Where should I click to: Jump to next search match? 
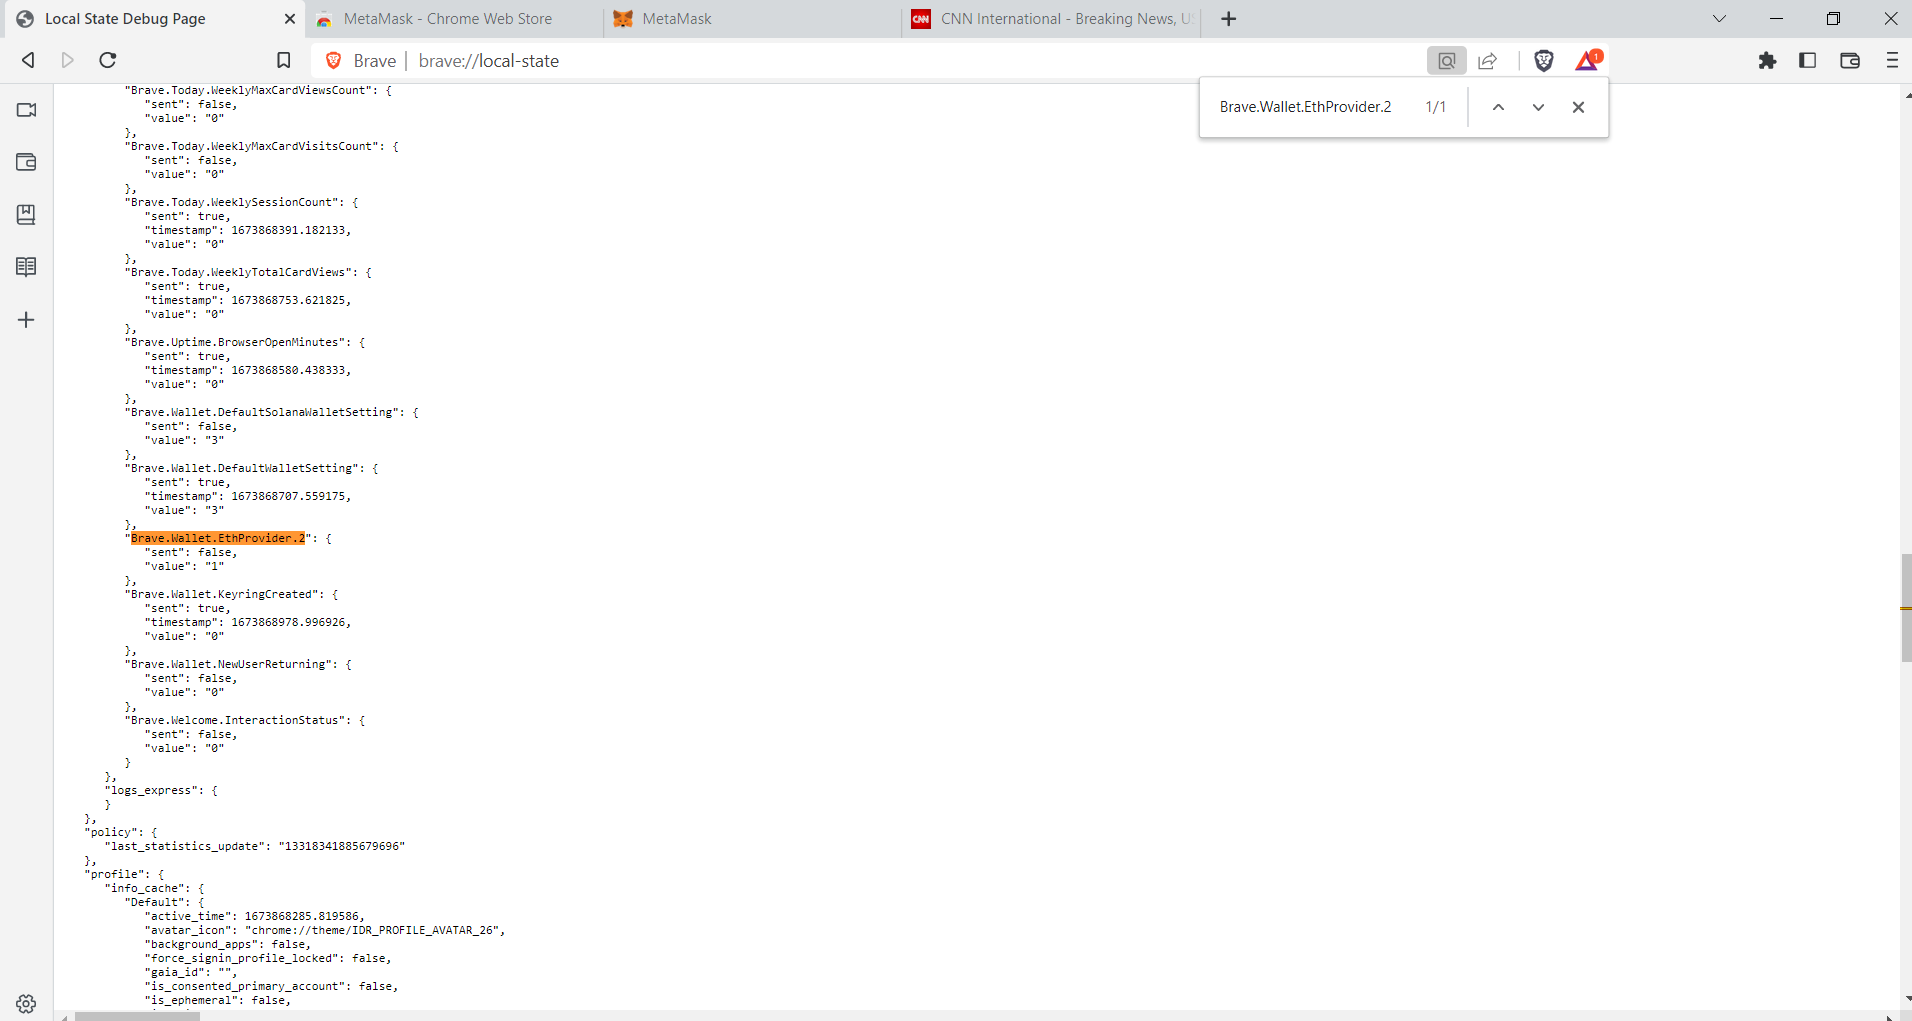pos(1538,107)
